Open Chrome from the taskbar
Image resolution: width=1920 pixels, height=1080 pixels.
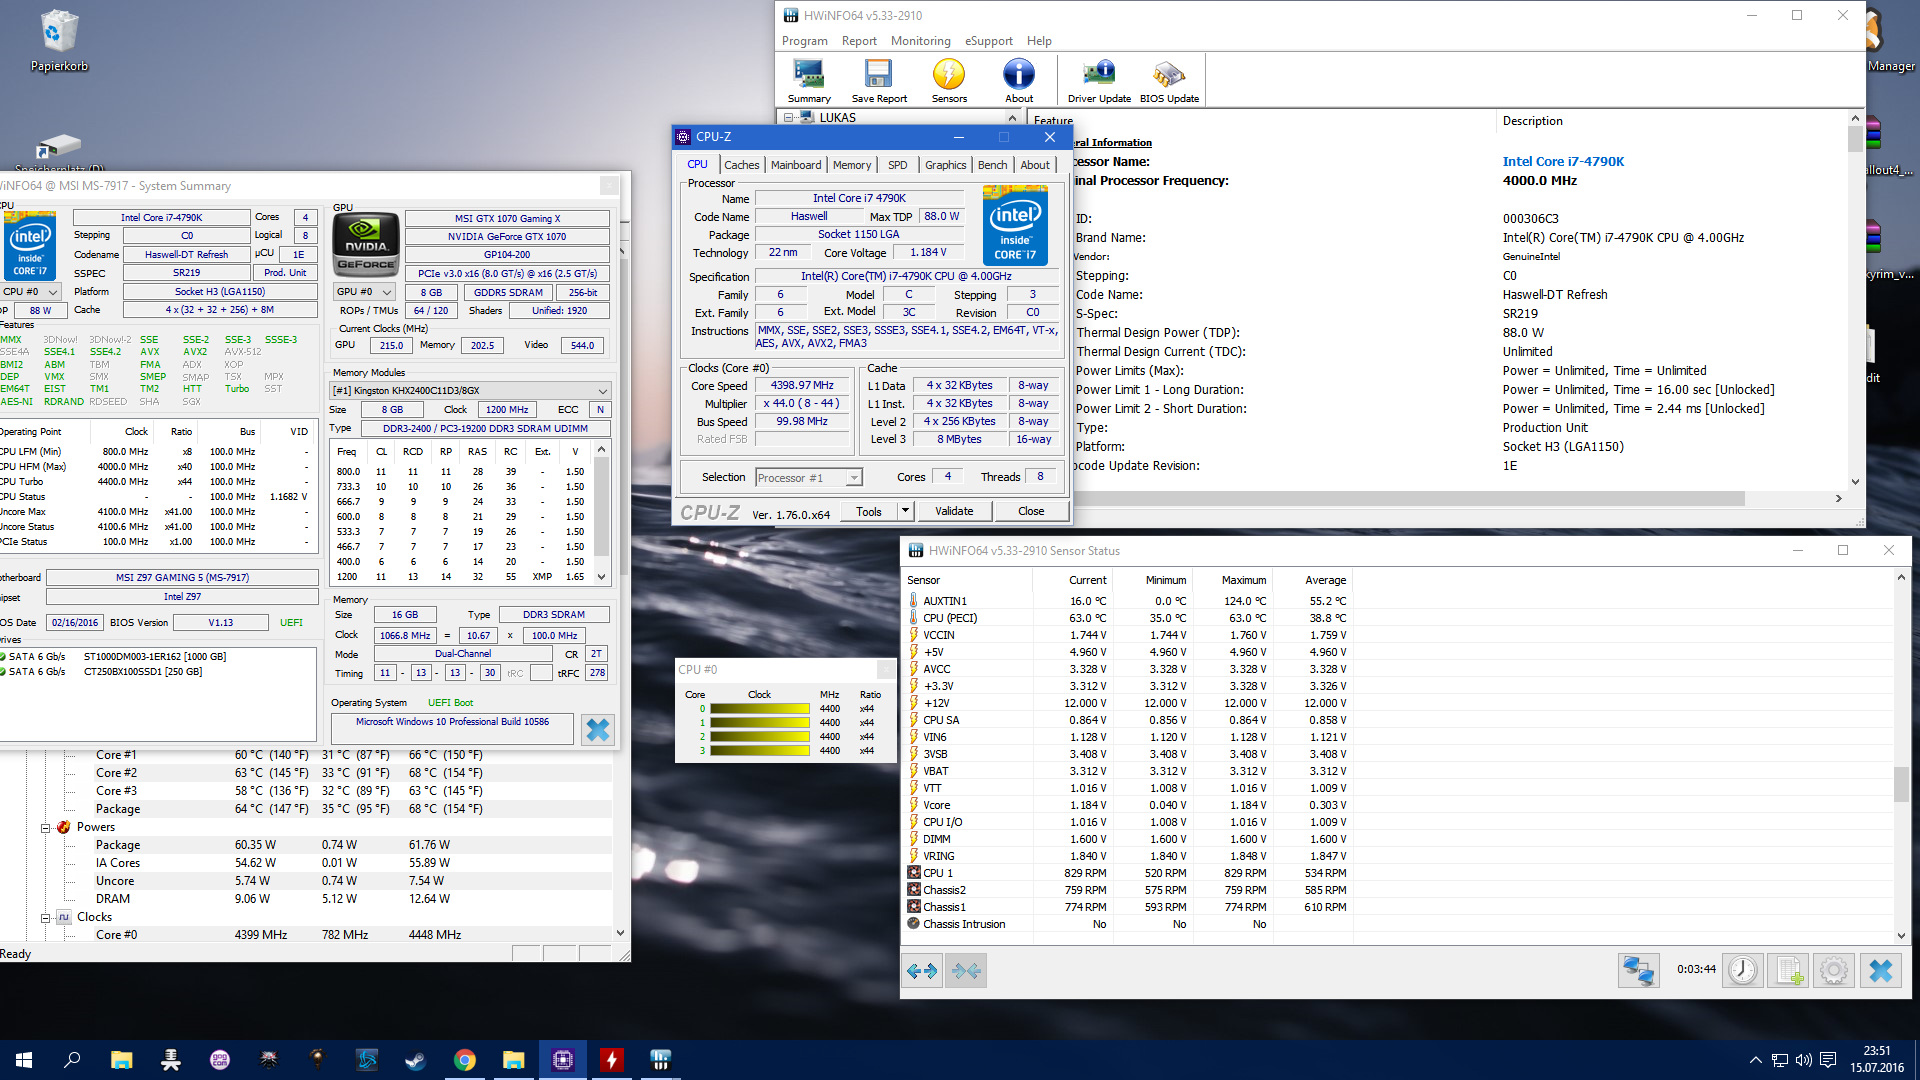pyautogui.click(x=465, y=1060)
